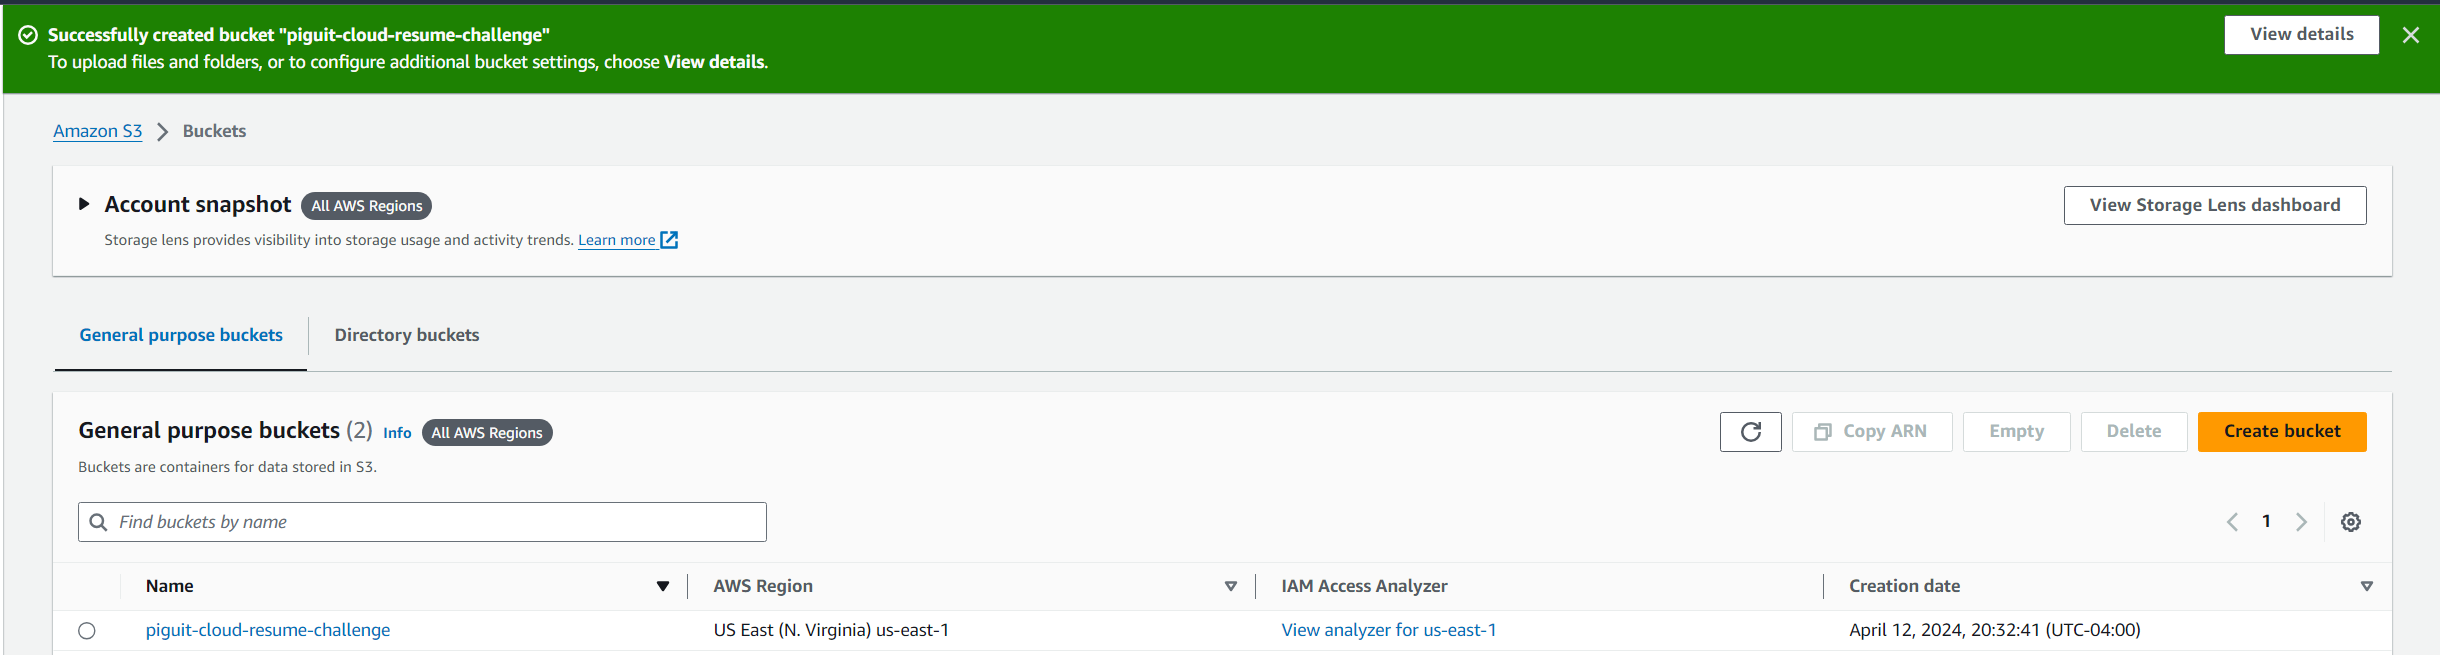Switch to Directory buckets tab
2440x655 pixels.
coord(407,335)
